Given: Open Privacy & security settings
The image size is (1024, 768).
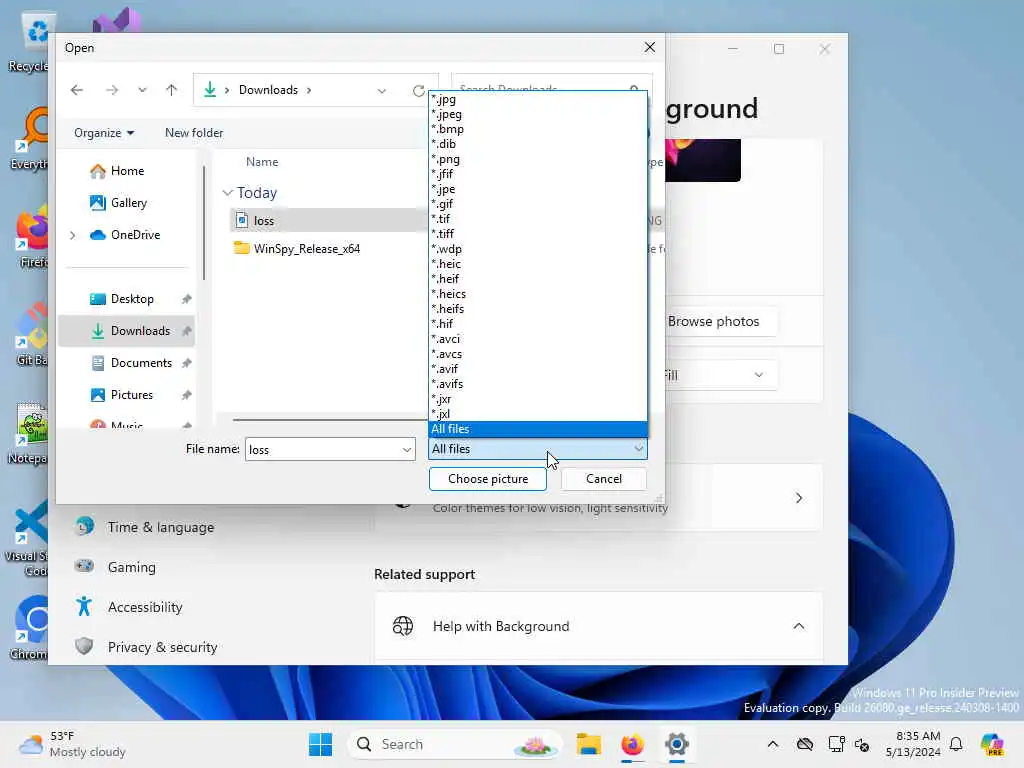Looking at the screenshot, I should (x=162, y=648).
